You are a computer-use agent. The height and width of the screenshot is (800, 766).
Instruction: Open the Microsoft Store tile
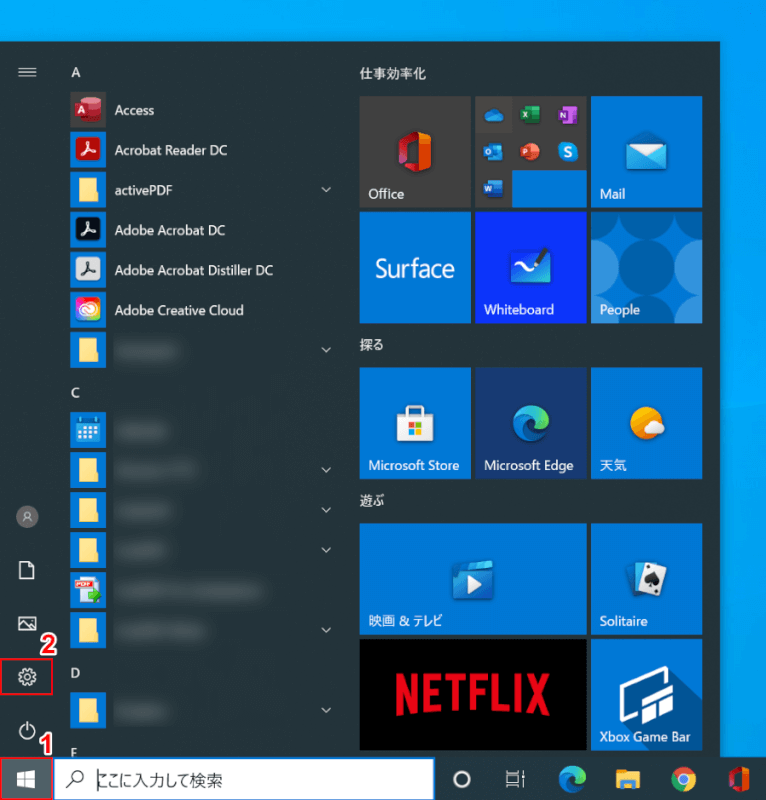tap(414, 423)
